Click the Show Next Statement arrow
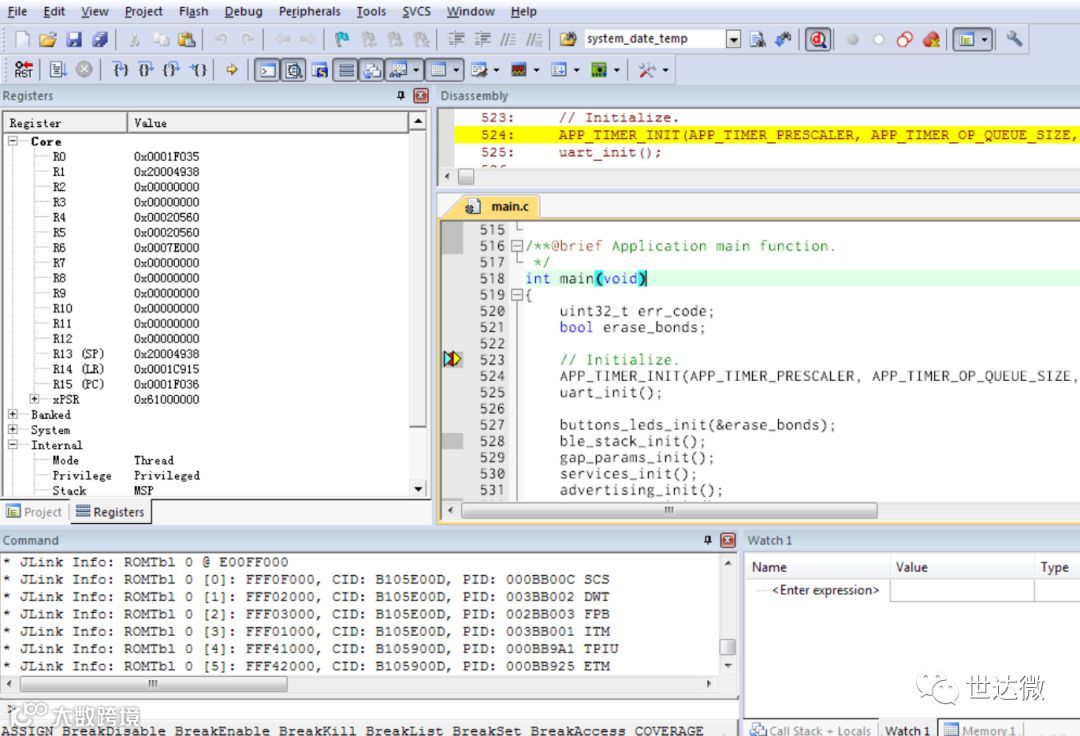 [x=232, y=70]
